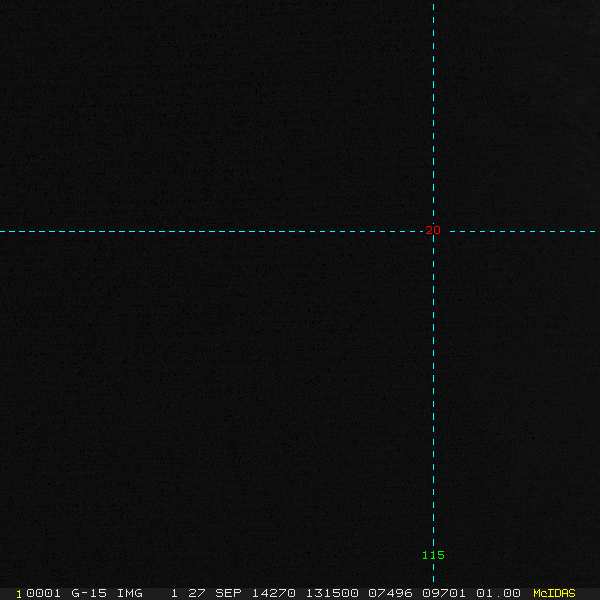Click the red latitude label 20

coord(433,230)
